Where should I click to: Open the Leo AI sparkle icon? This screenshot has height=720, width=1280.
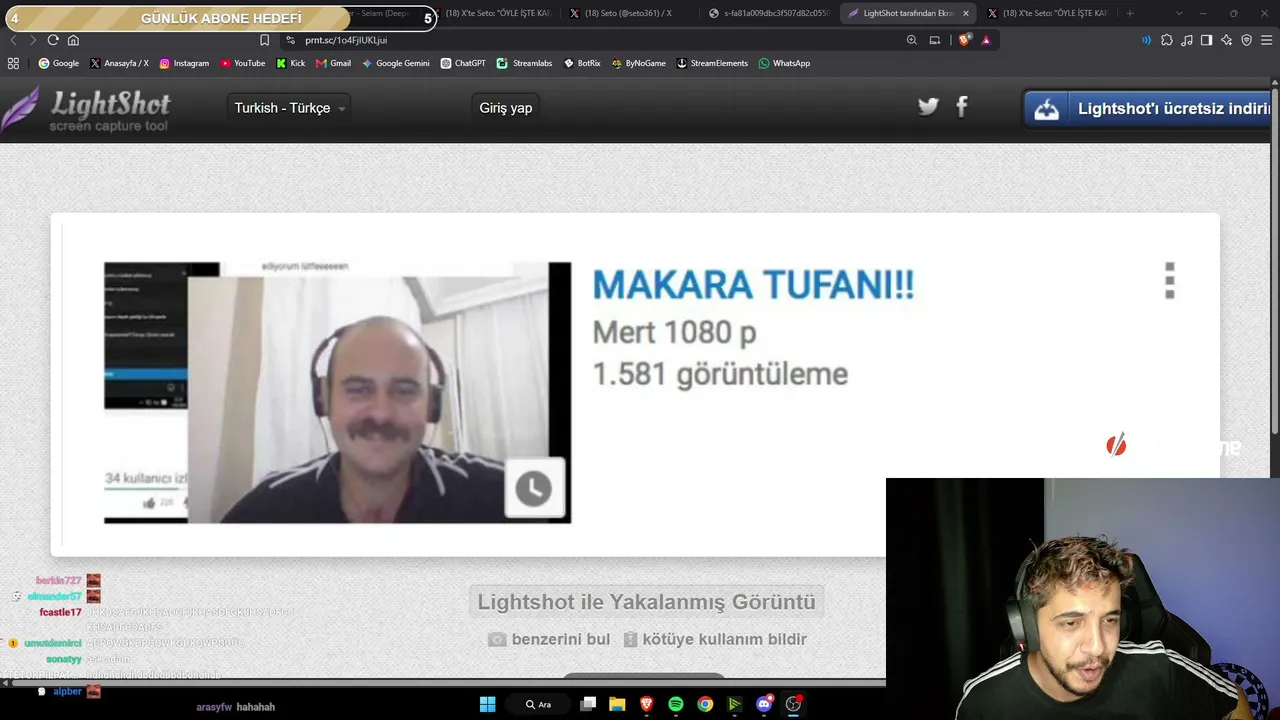pos(1226,40)
